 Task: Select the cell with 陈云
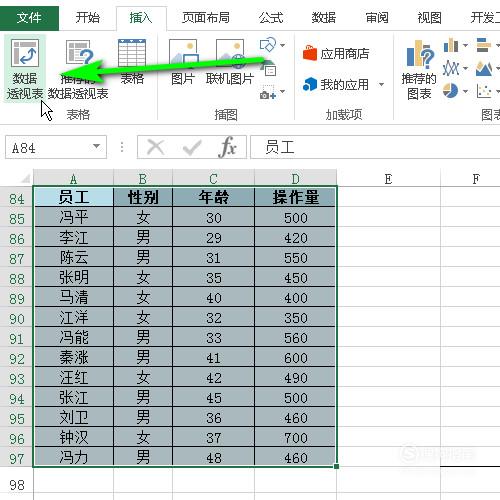(x=74, y=257)
